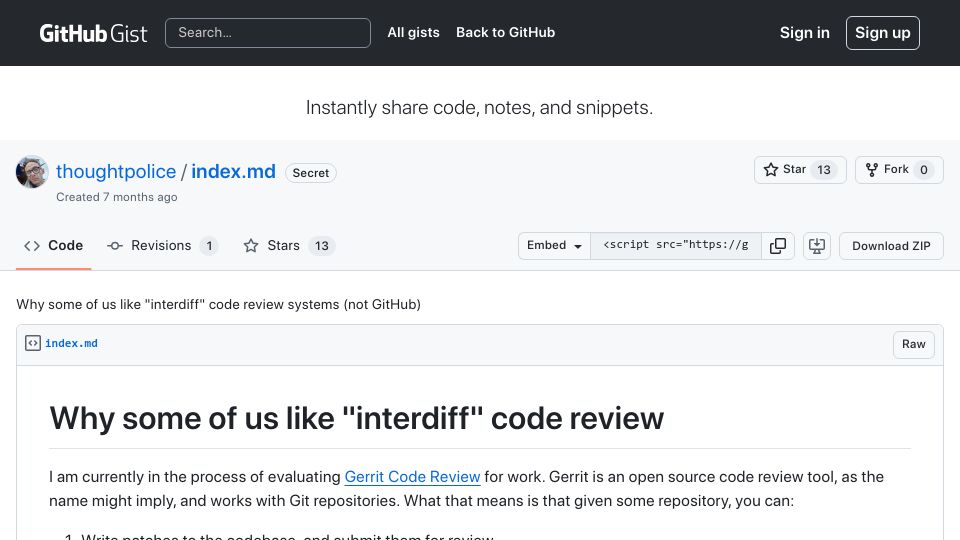The height and width of the screenshot is (540, 960).
Task: Expand the Embed dropdown
Action: click(554, 246)
